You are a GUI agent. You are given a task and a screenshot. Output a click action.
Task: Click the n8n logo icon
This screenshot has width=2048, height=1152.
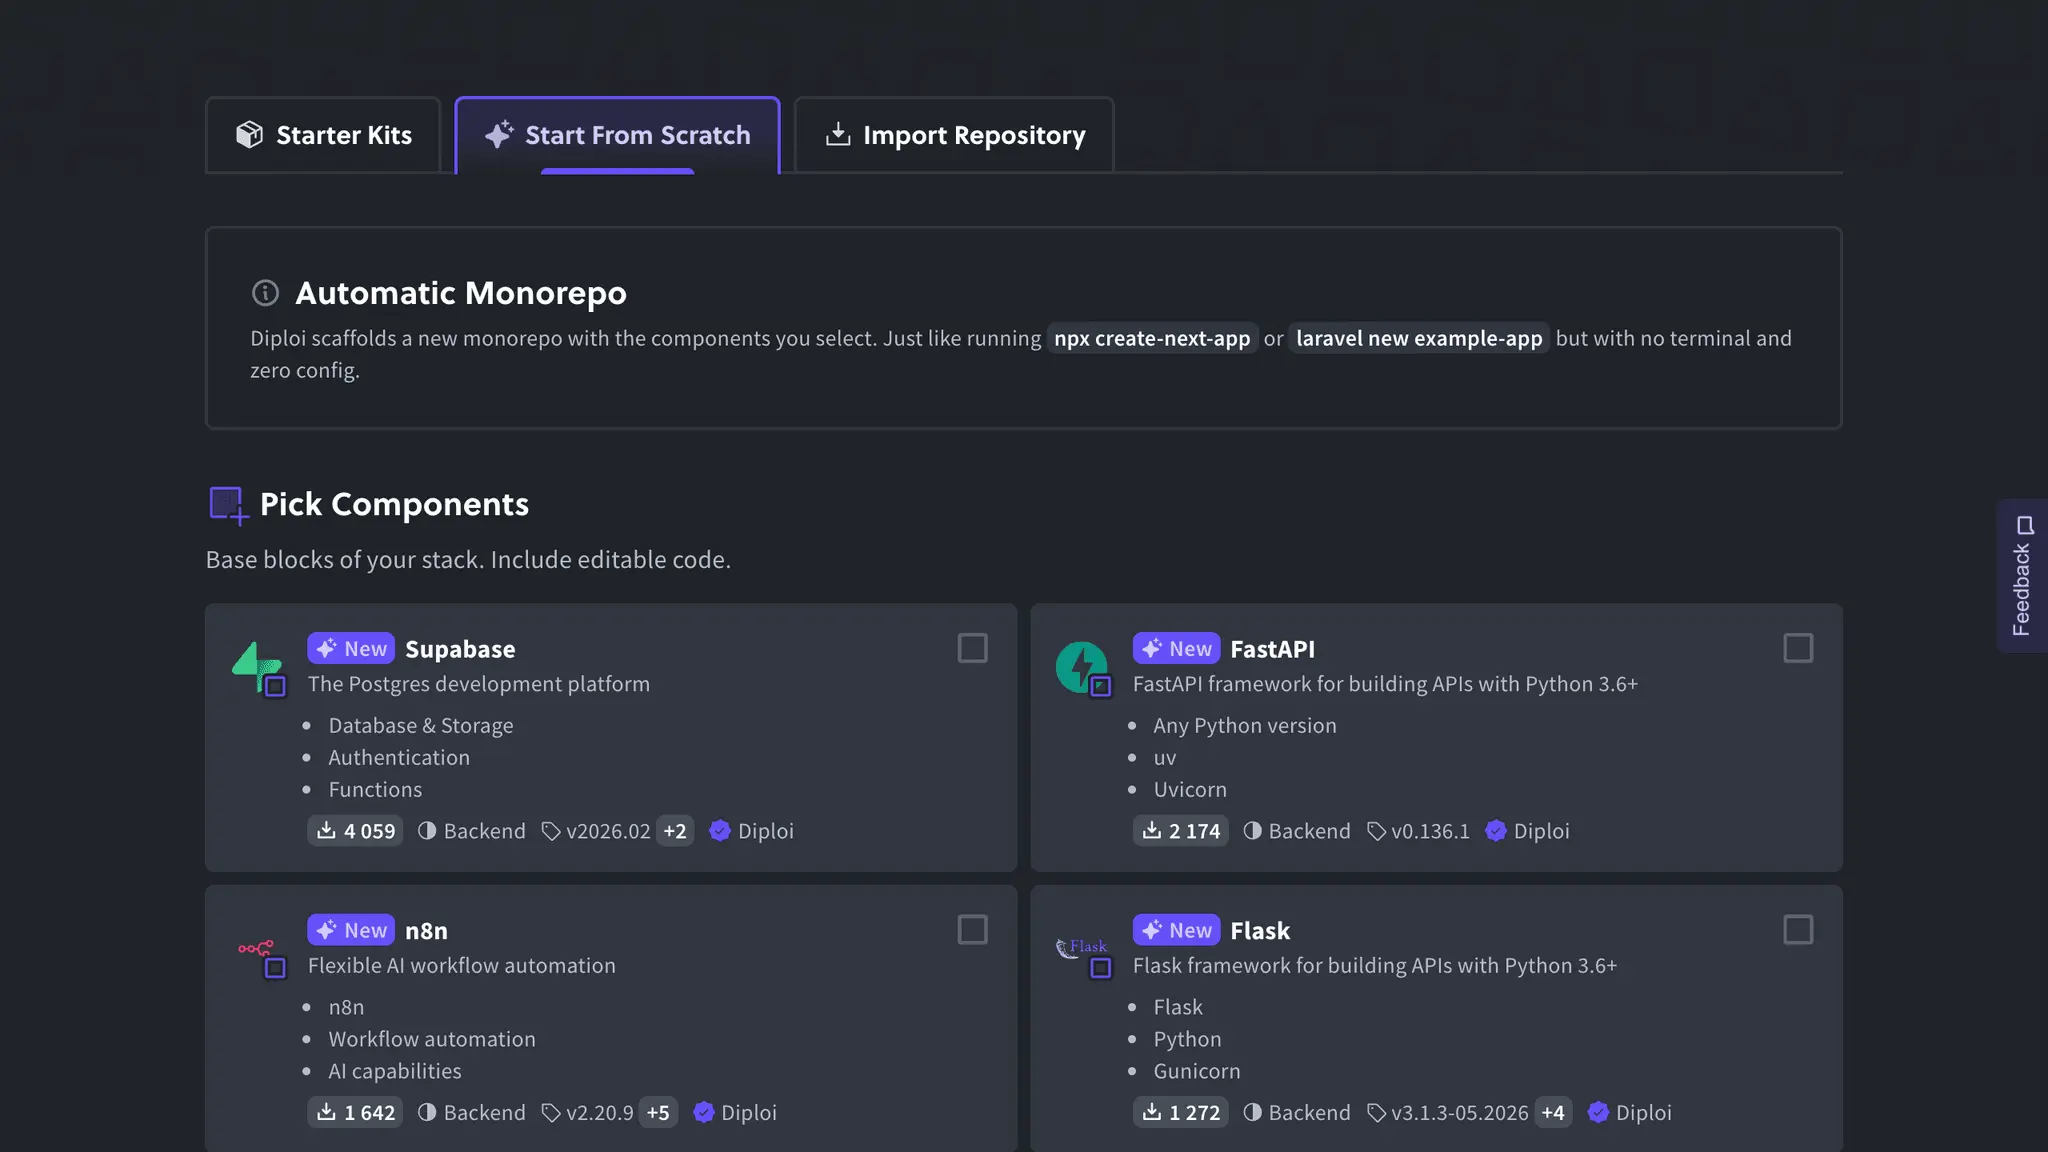[x=262, y=957]
